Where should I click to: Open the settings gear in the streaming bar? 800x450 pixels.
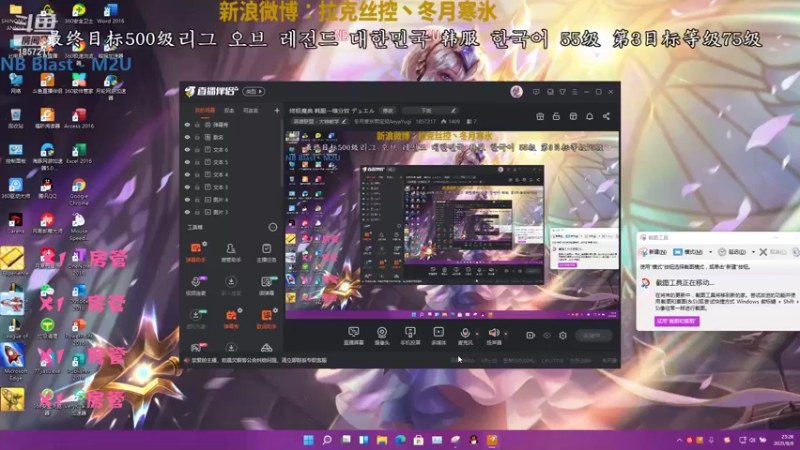(563, 335)
